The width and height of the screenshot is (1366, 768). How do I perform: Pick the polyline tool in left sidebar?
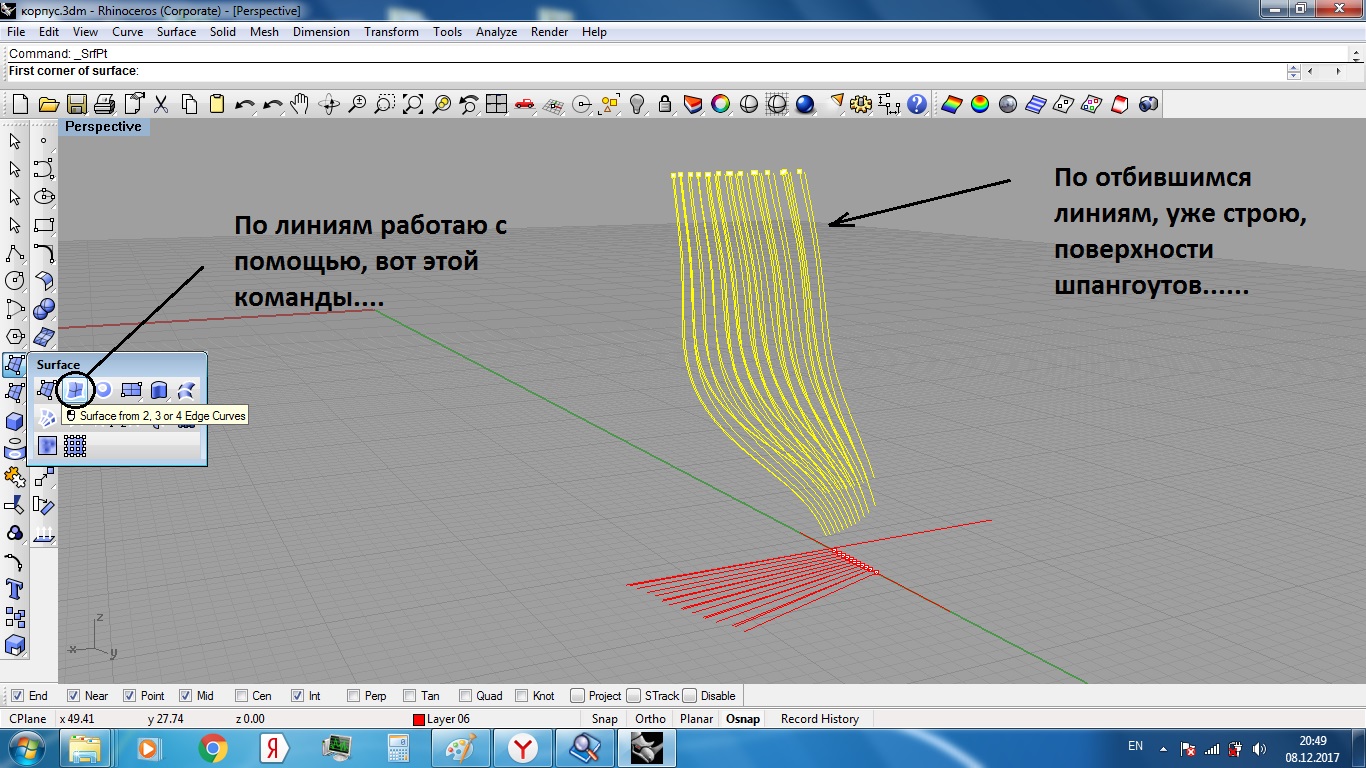(x=15, y=253)
